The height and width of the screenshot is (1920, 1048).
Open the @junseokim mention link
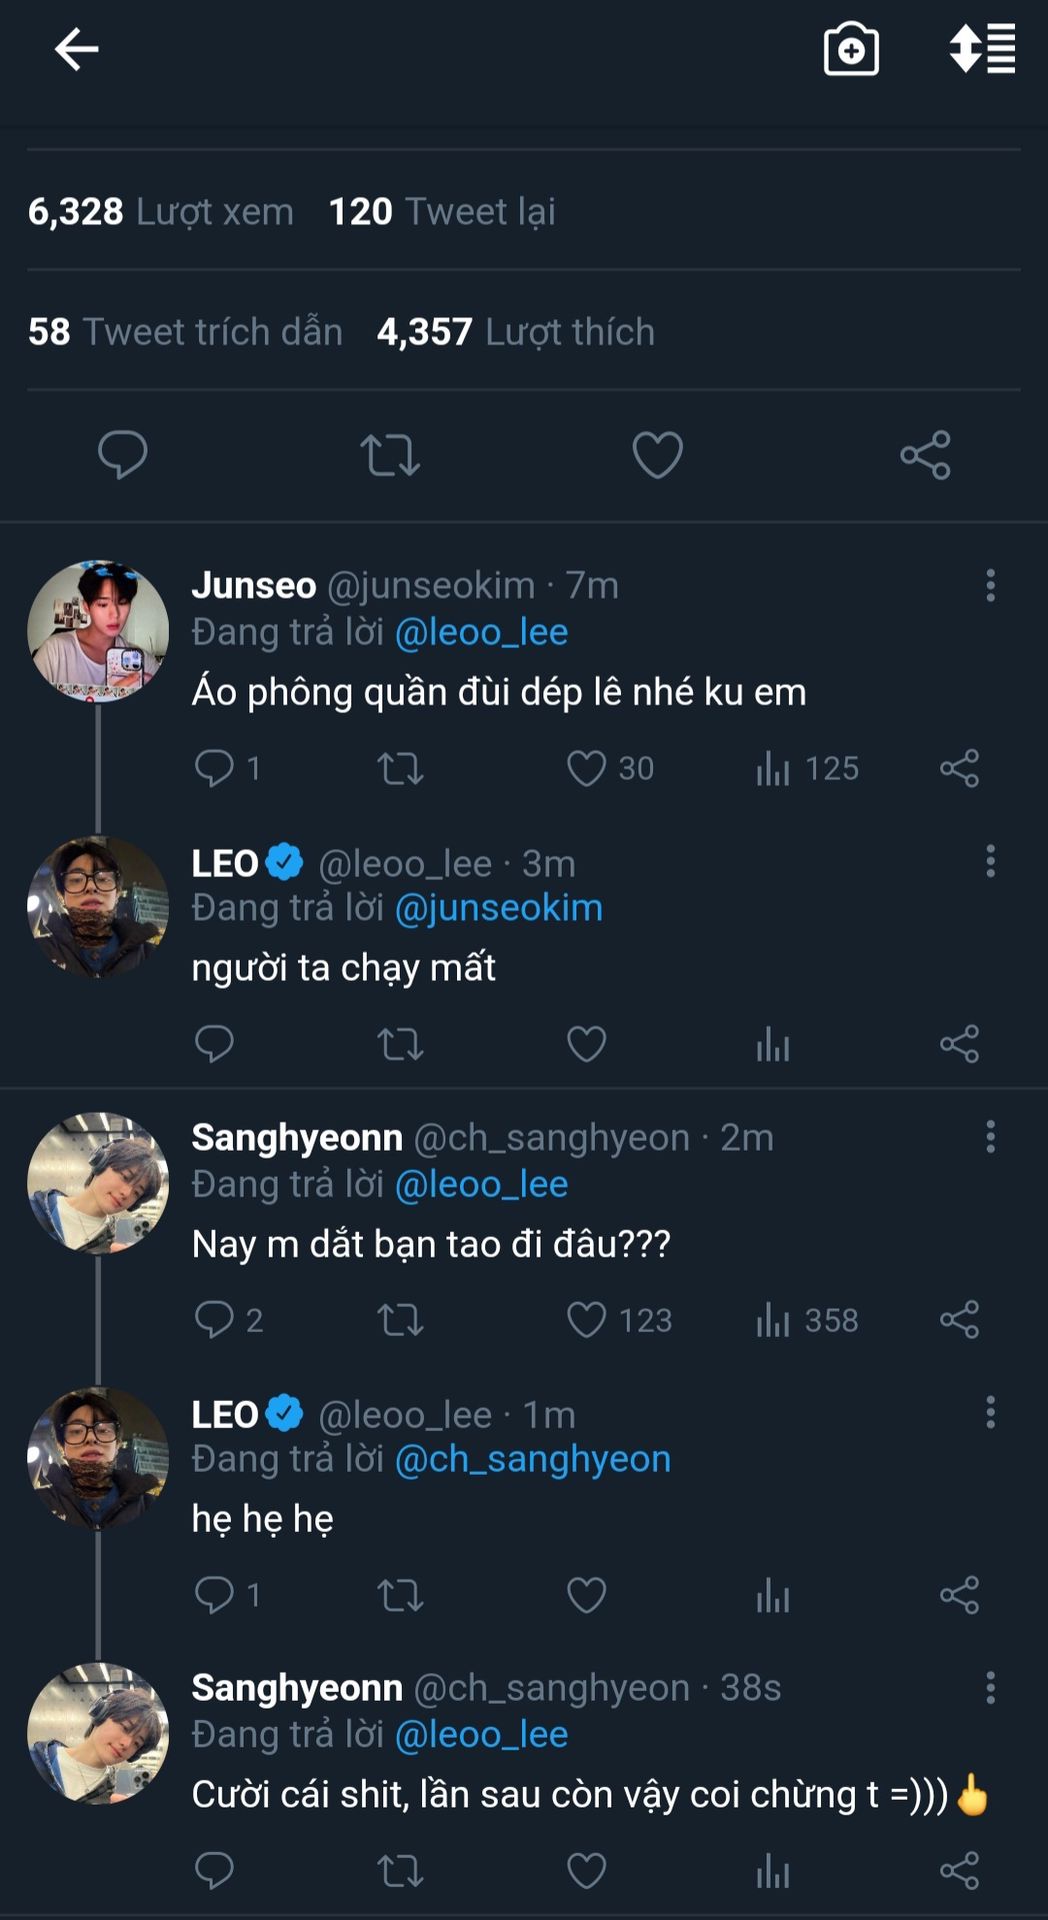pos(499,908)
